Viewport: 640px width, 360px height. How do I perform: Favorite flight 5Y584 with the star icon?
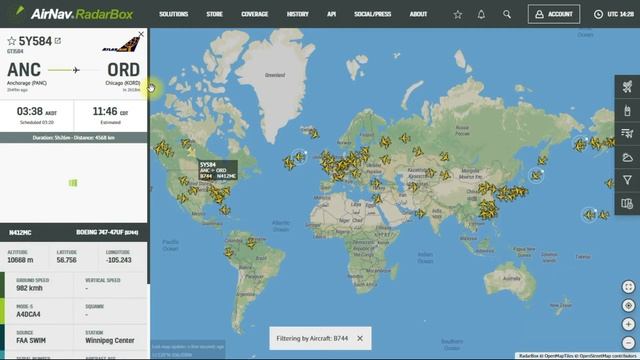click(11, 41)
